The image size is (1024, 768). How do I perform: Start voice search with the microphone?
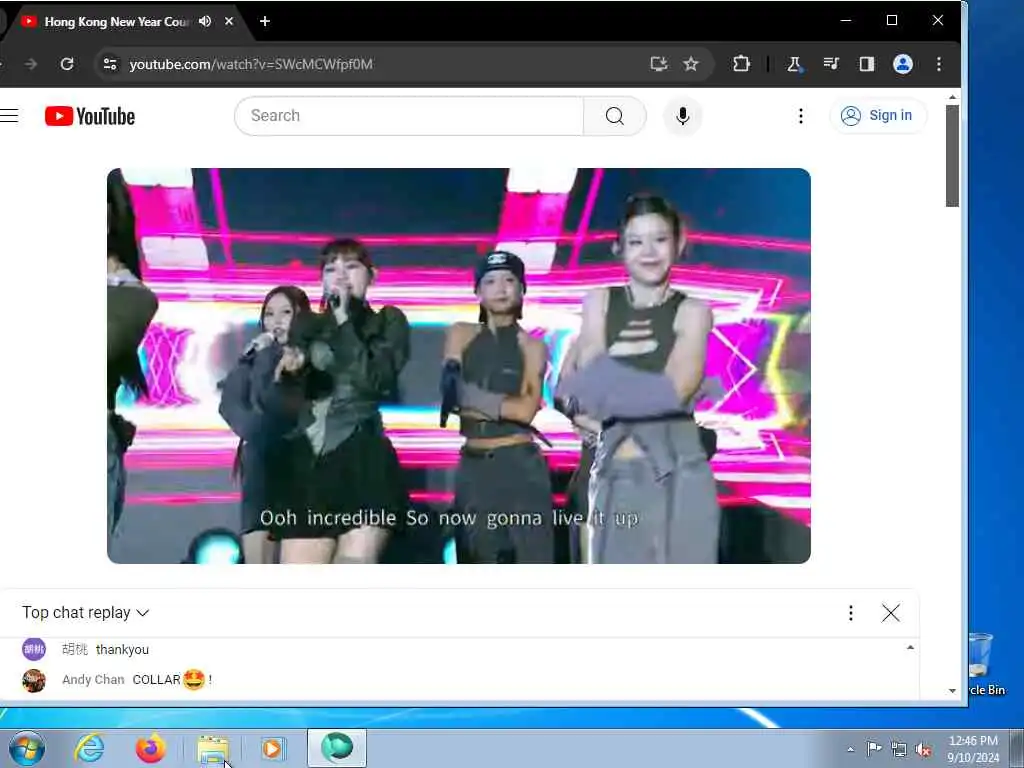682,116
